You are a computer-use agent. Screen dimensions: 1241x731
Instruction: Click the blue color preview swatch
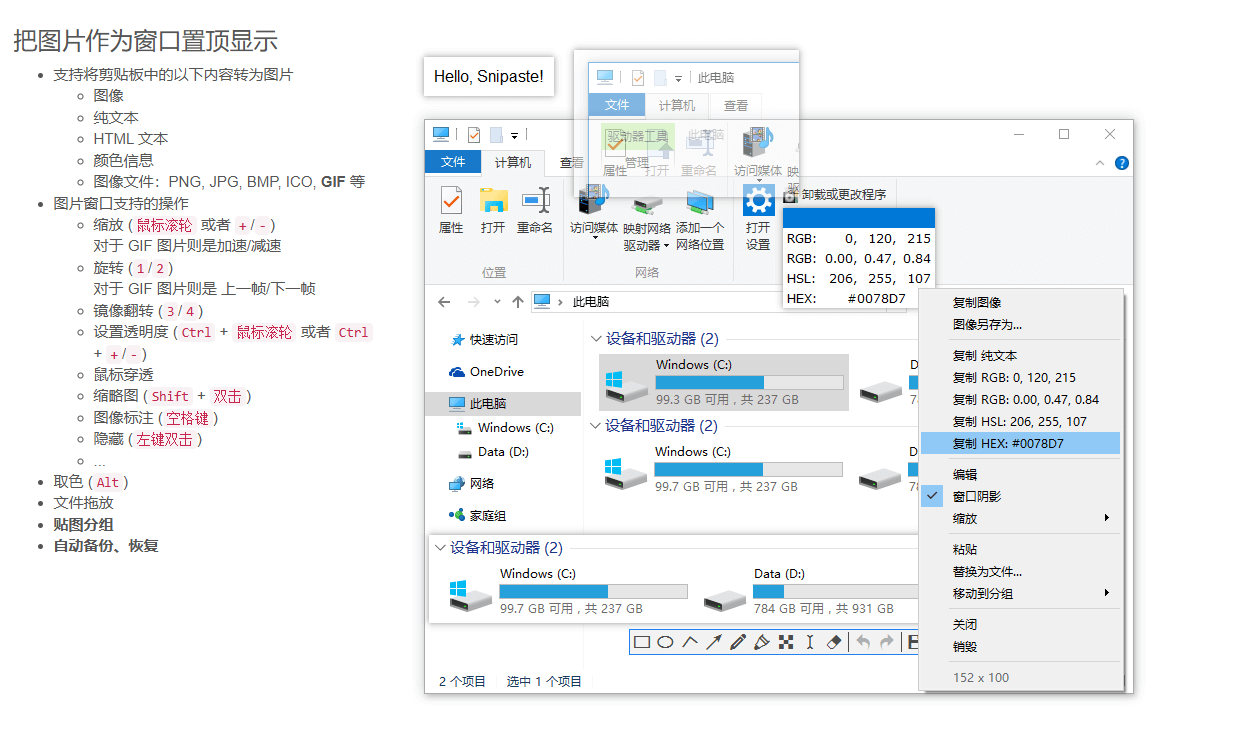[x=858, y=218]
